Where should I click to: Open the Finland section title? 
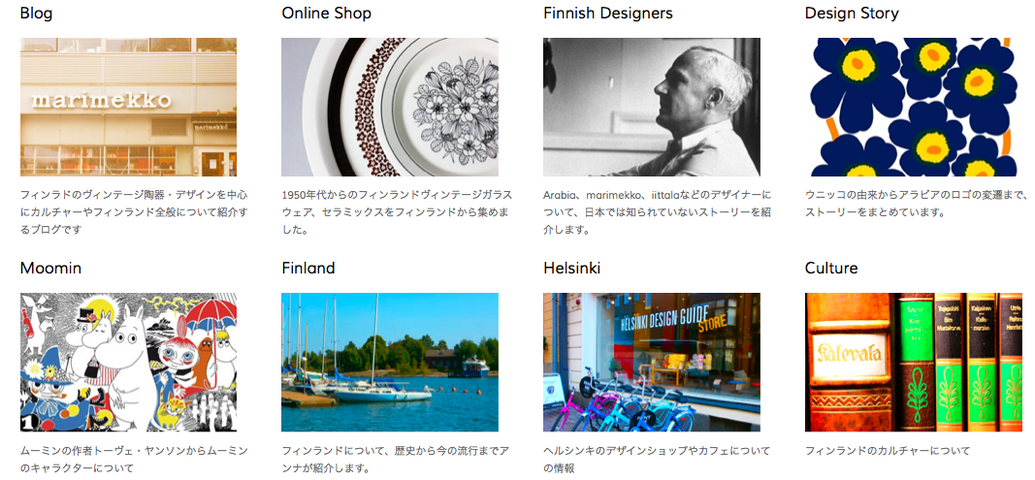point(308,268)
